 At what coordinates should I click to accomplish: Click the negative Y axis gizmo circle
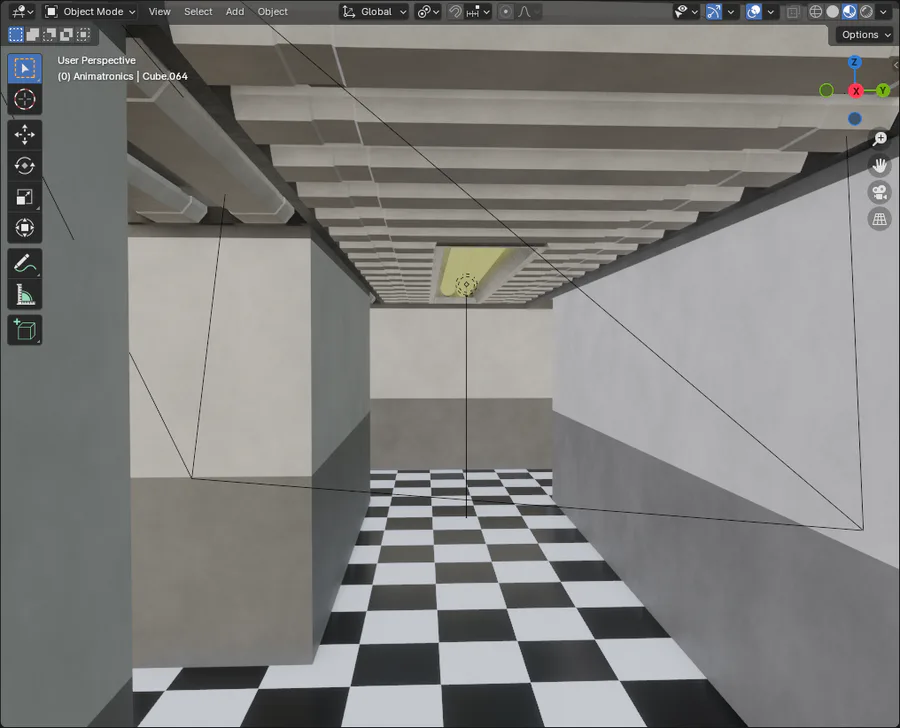pyautogui.click(x=827, y=90)
